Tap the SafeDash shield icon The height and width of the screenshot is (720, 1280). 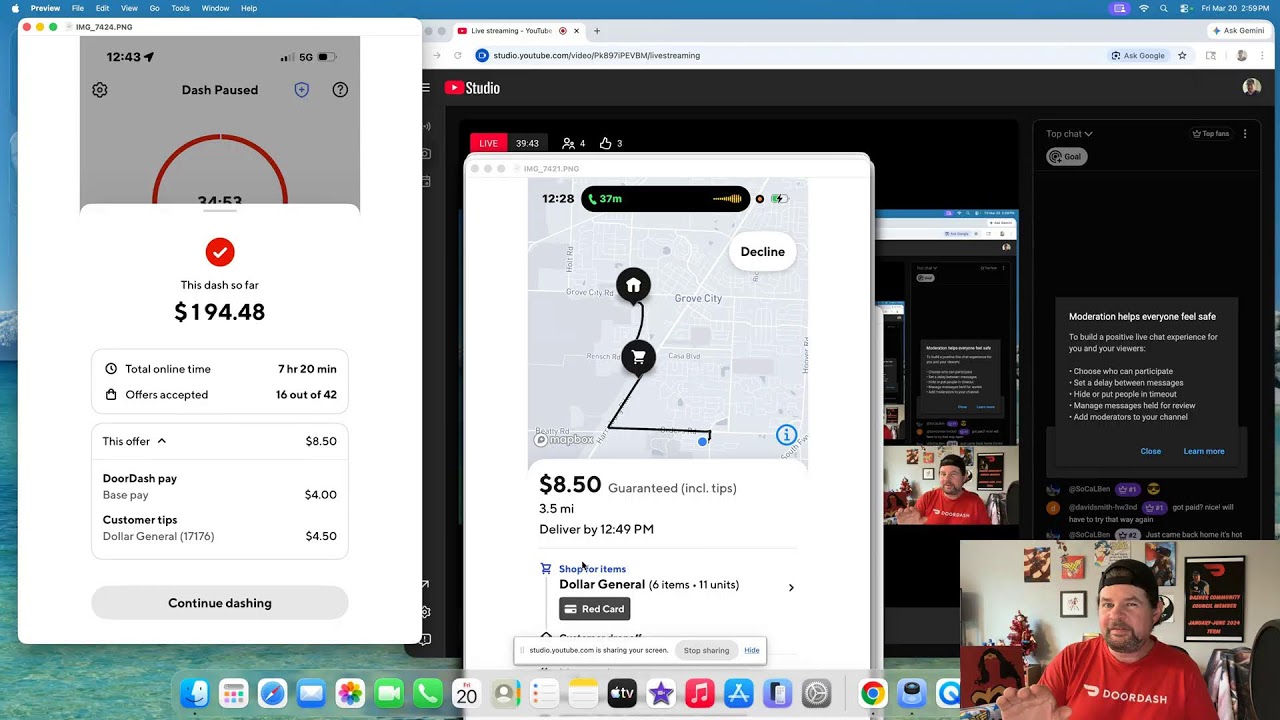click(302, 90)
